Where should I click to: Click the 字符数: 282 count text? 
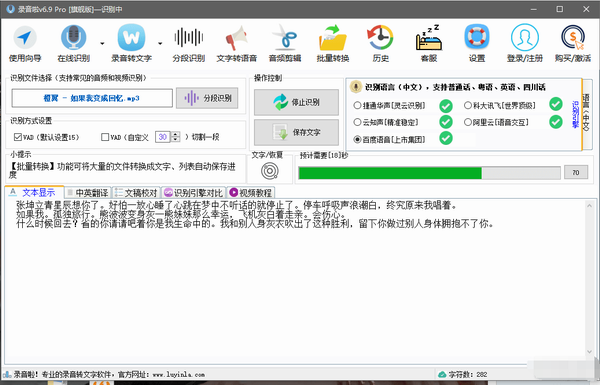[468, 374]
